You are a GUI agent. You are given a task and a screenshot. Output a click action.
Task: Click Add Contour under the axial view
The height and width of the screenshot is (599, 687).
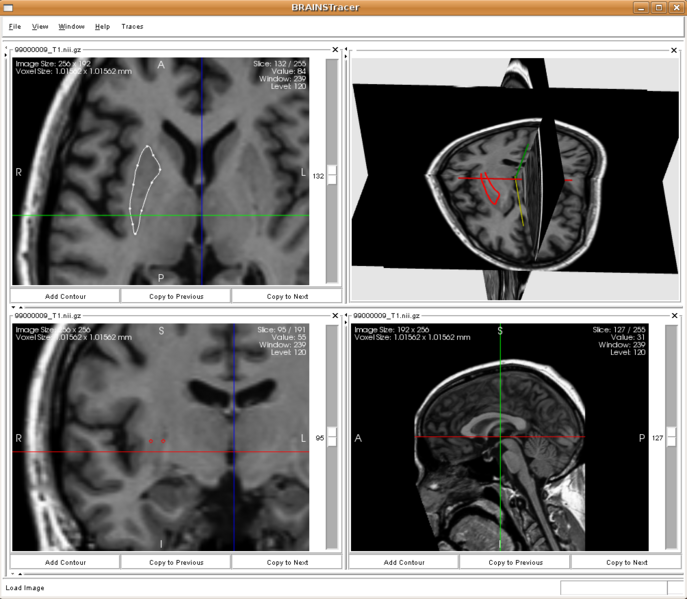point(65,296)
